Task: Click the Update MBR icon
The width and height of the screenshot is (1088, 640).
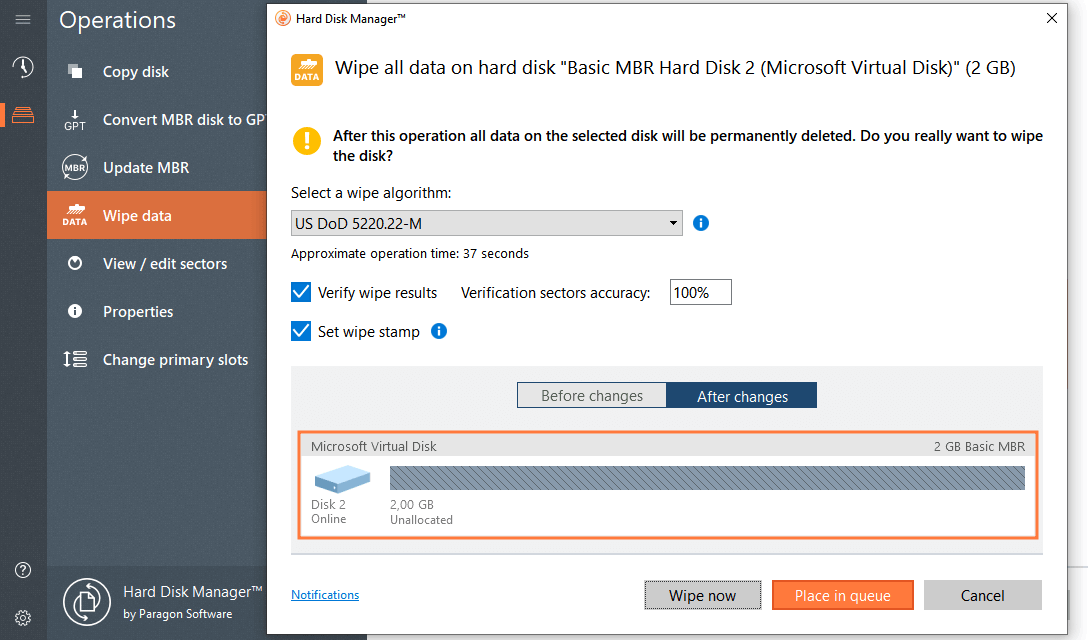Action: click(75, 167)
